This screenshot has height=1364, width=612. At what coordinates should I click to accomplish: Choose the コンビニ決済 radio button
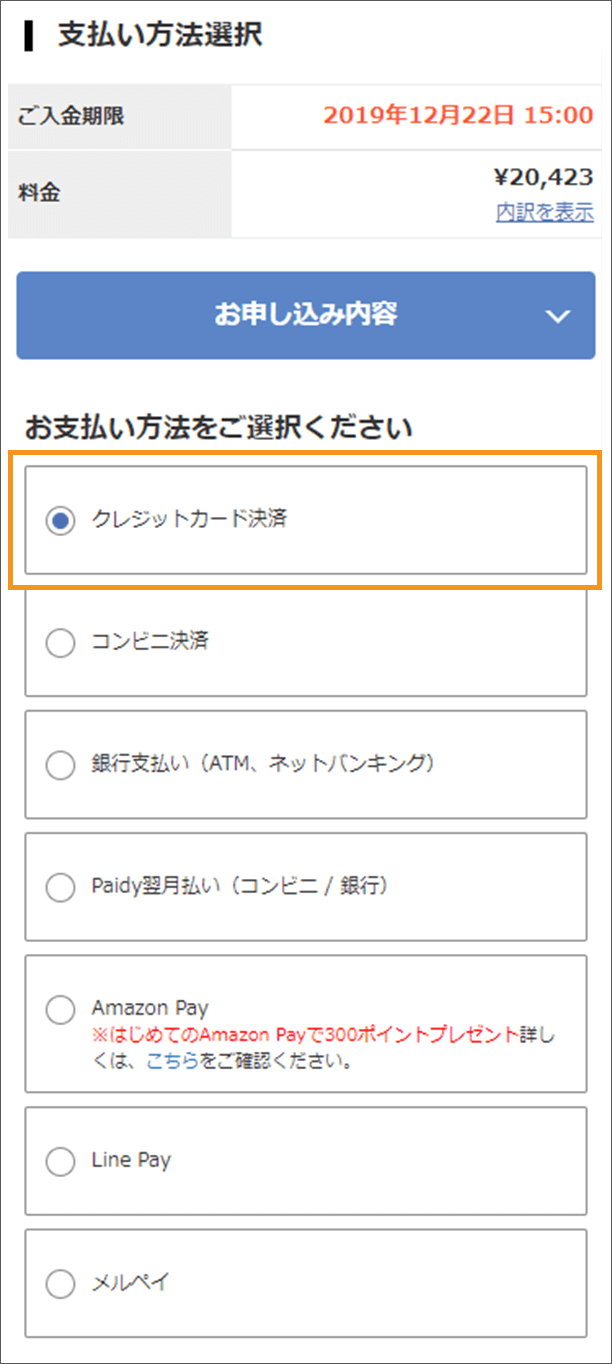pos(61,643)
